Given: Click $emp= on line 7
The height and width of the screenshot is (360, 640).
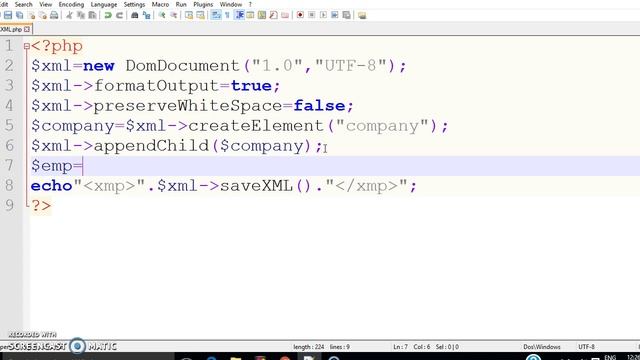Looking at the screenshot, I should (57, 166).
